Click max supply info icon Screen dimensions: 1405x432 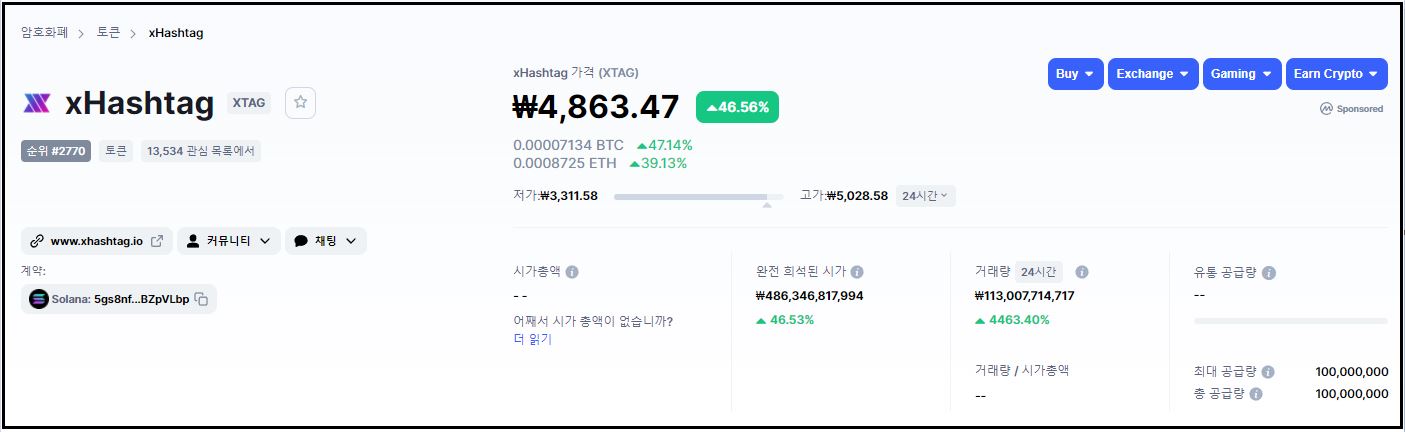coord(1268,372)
